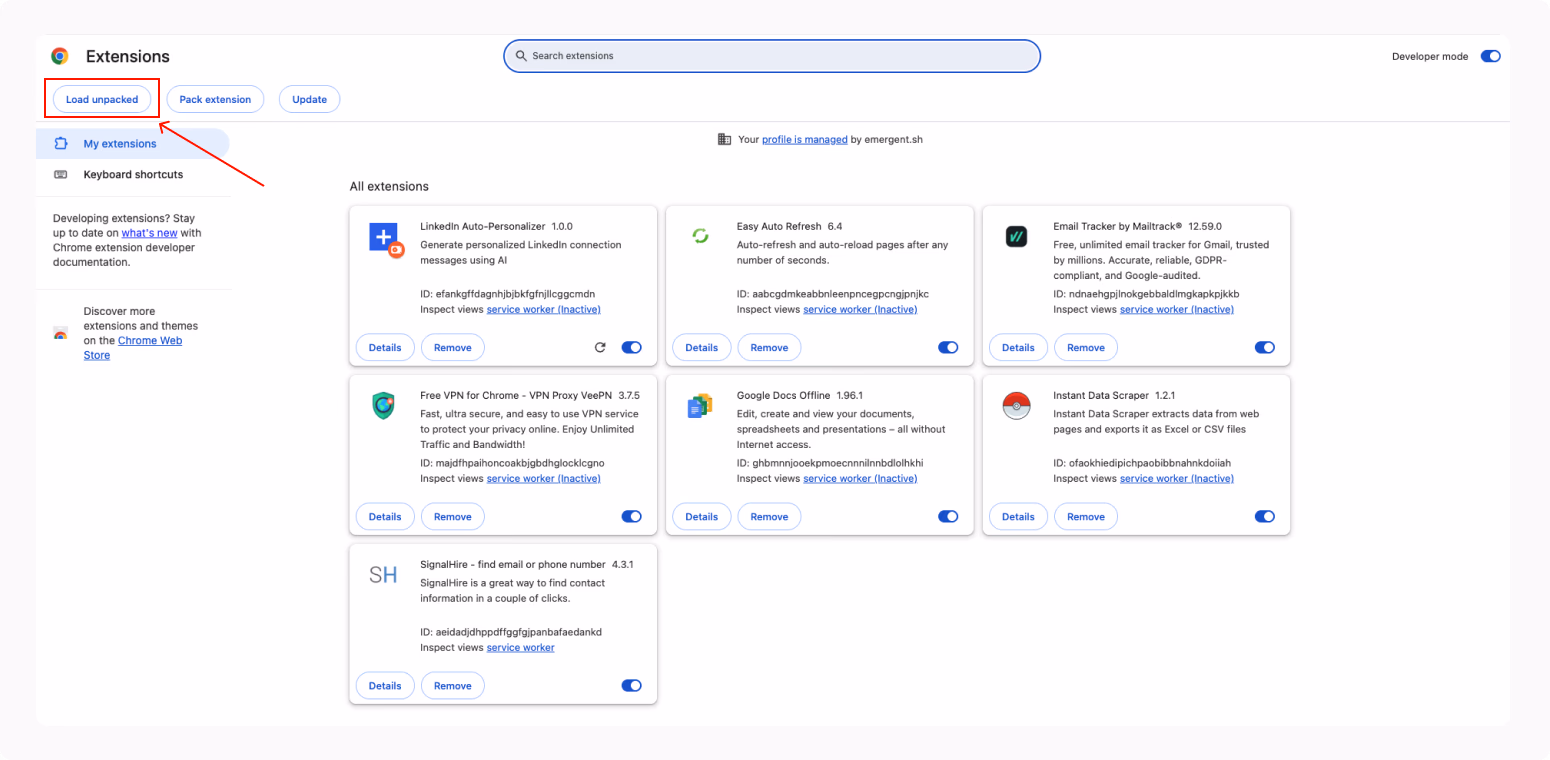Inspect LinkedIn Auto-Personalizer service worker

pyautogui.click(x=544, y=309)
